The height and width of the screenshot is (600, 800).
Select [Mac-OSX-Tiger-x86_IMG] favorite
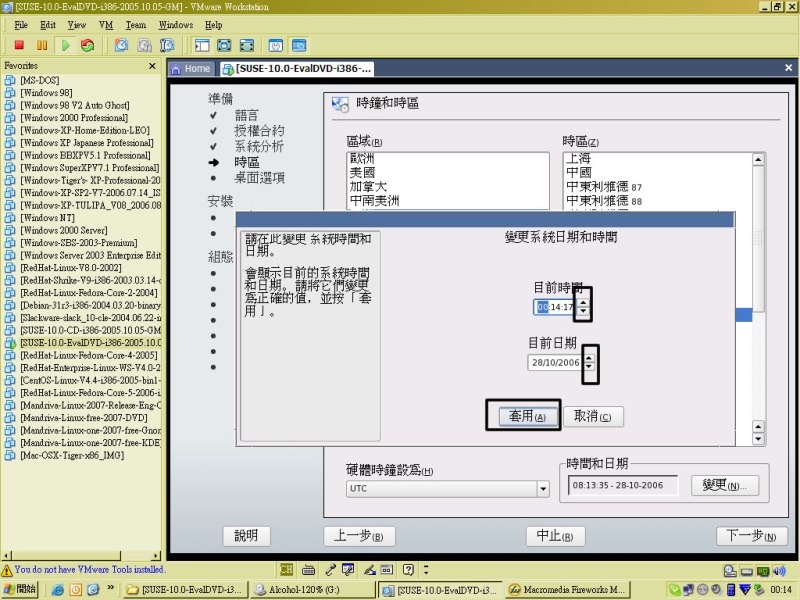click(72, 455)
